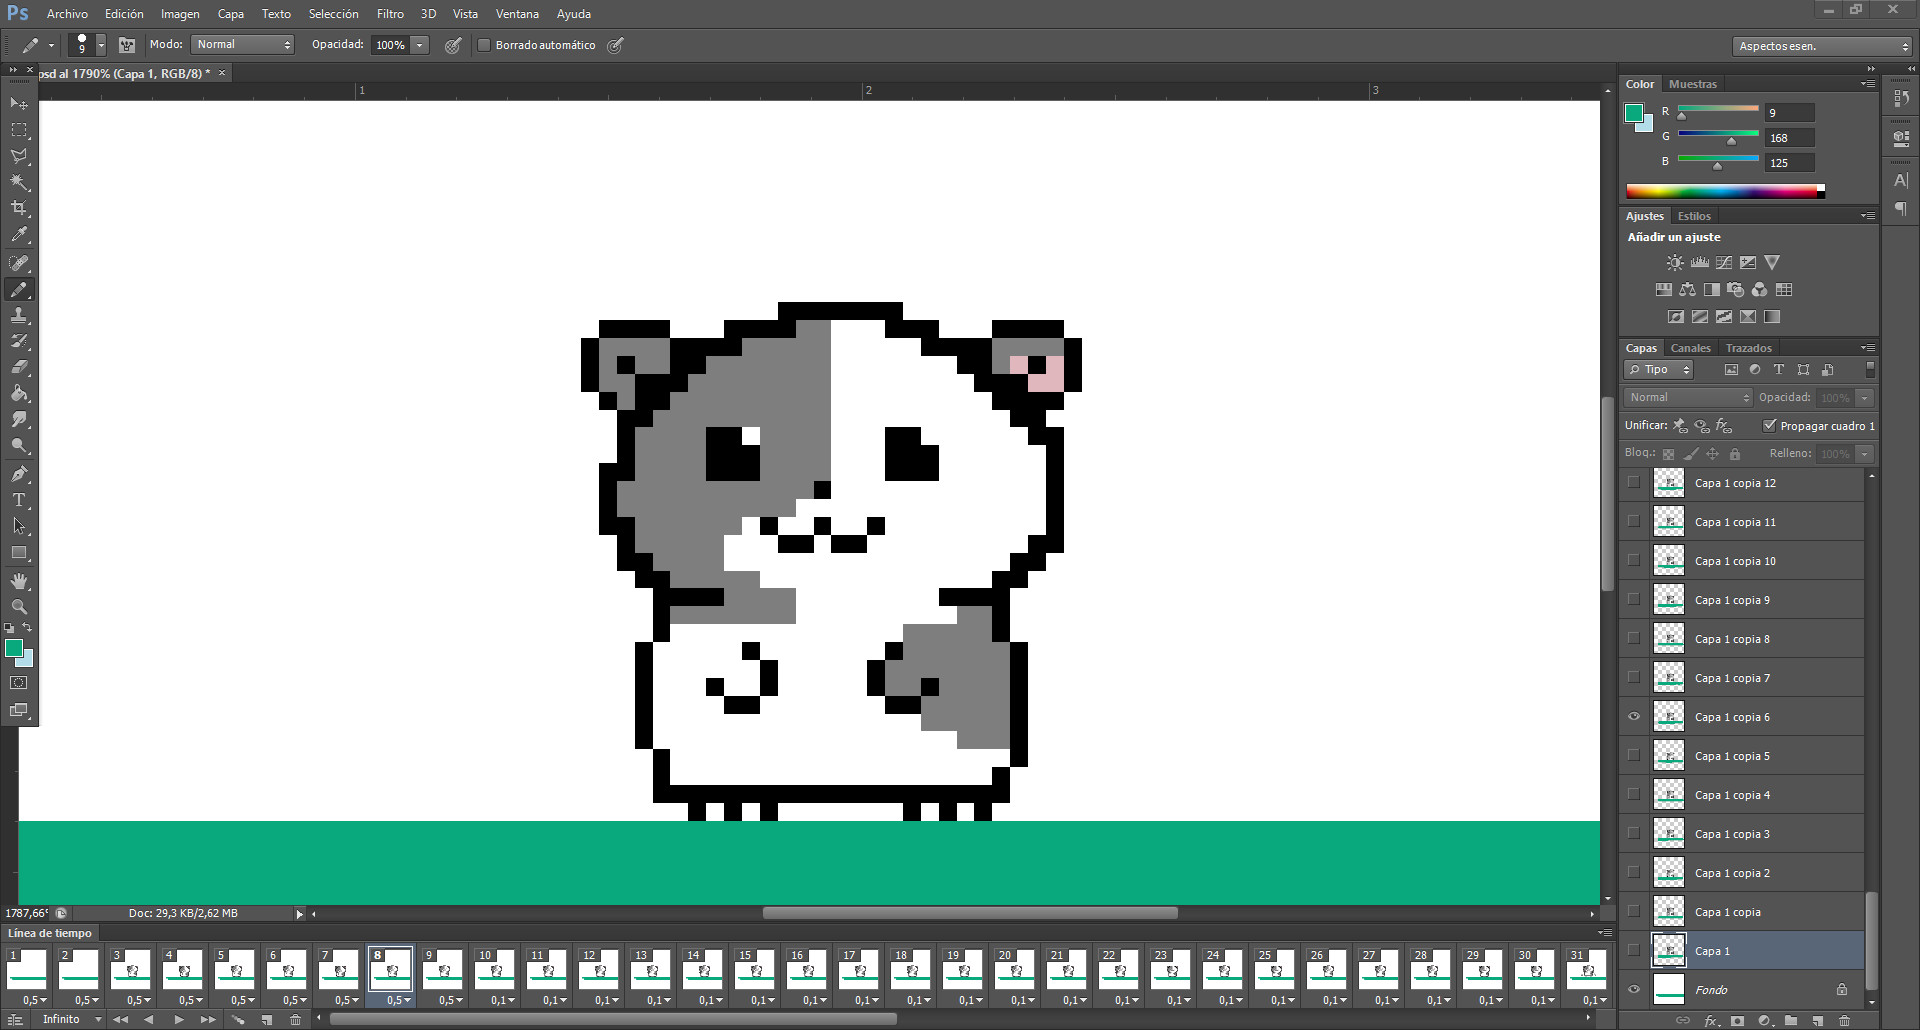Select the Zoom tool

pyautogui.click(x=19, y=607)
